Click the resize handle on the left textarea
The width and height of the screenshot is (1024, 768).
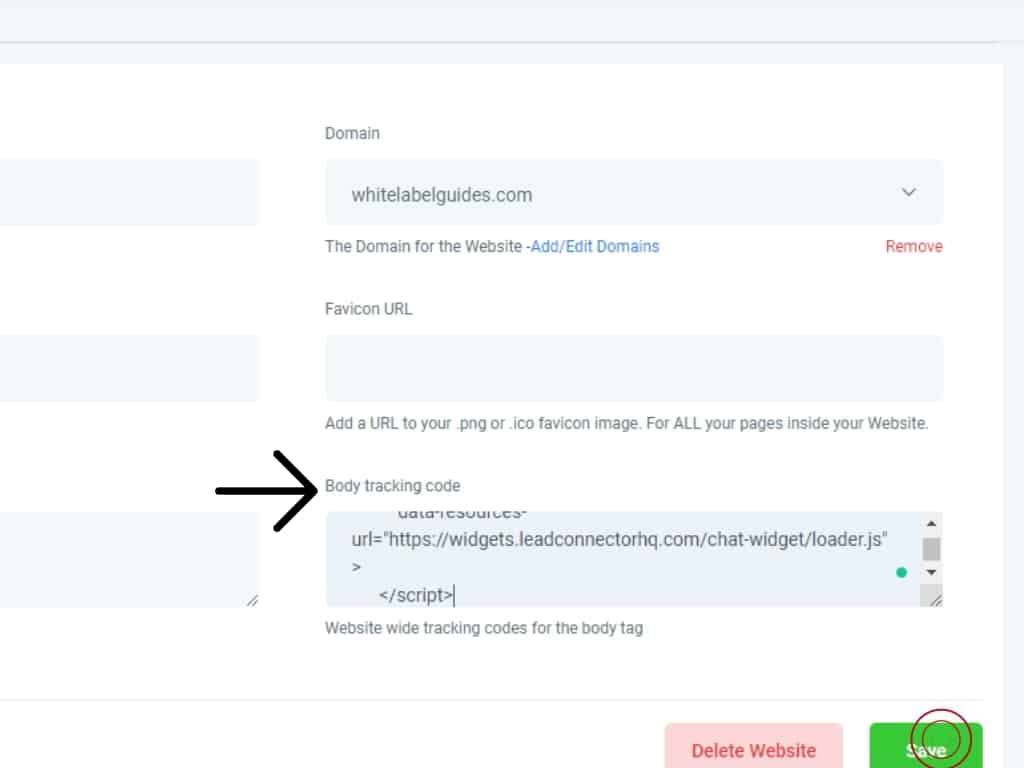[x=251, y=600]
